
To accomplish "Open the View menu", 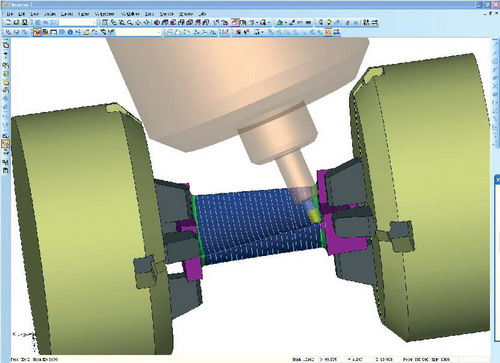I will click(34, 14).
